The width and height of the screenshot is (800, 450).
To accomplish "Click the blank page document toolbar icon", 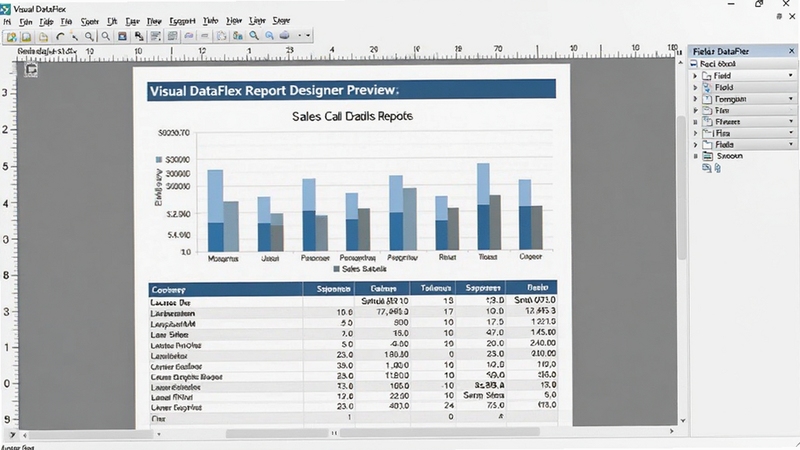I will click(43, 36).
